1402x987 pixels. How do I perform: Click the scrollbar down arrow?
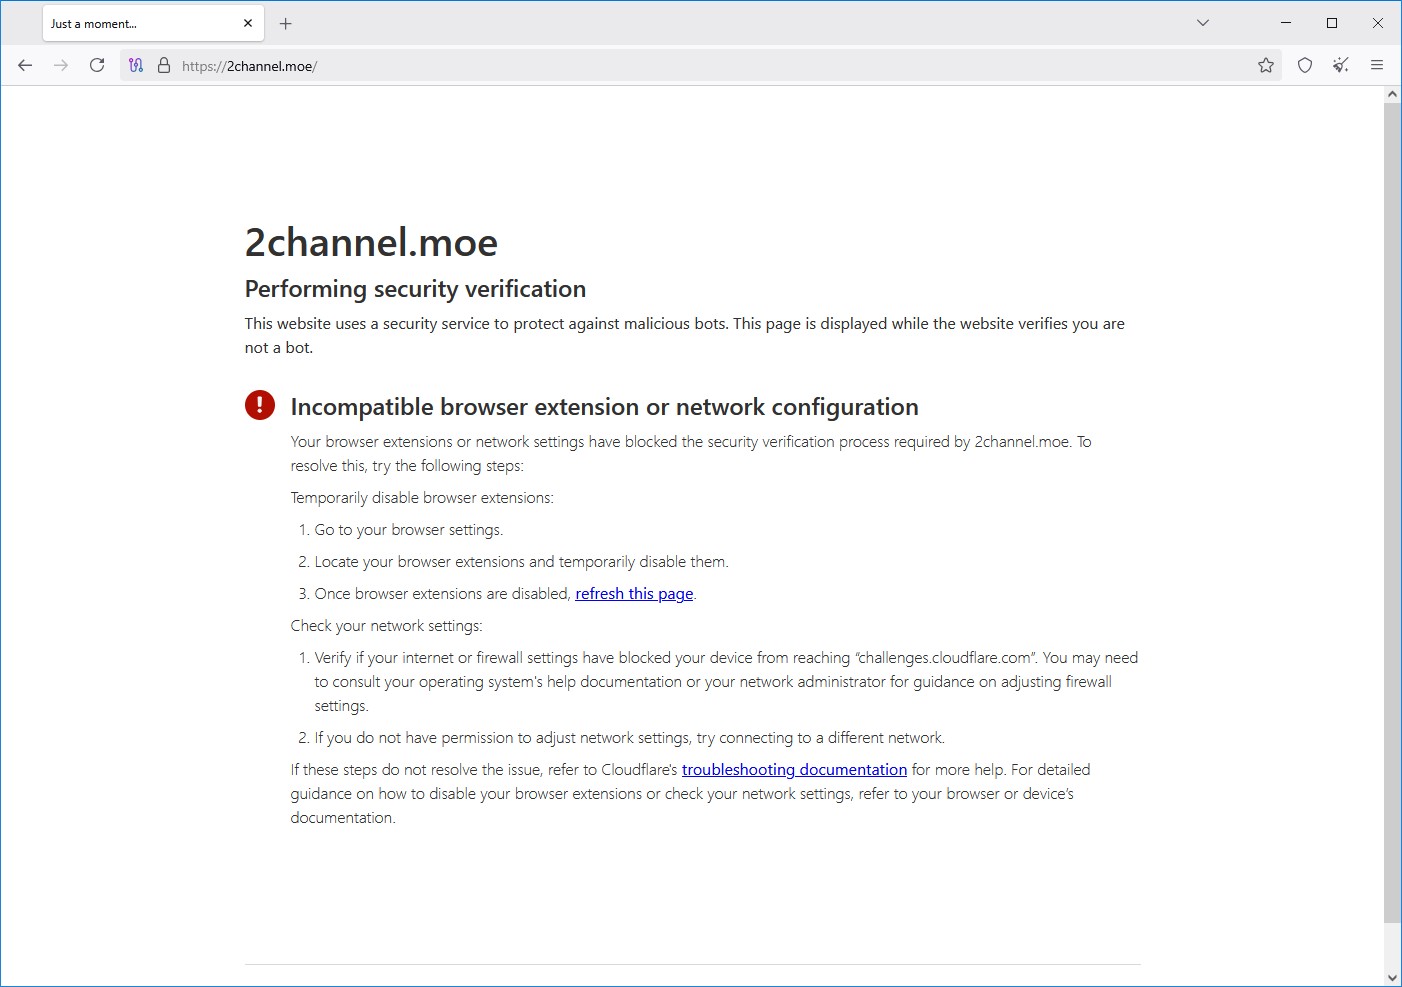(x=1392, y=978)
